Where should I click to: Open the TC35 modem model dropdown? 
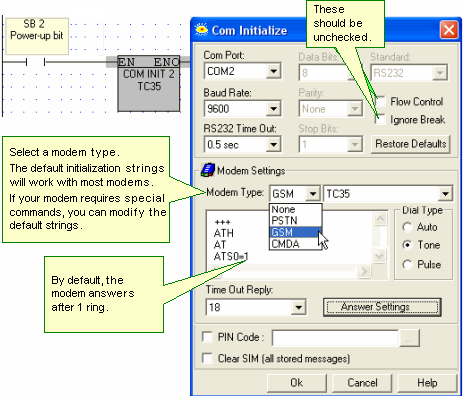tap(445, 194)
